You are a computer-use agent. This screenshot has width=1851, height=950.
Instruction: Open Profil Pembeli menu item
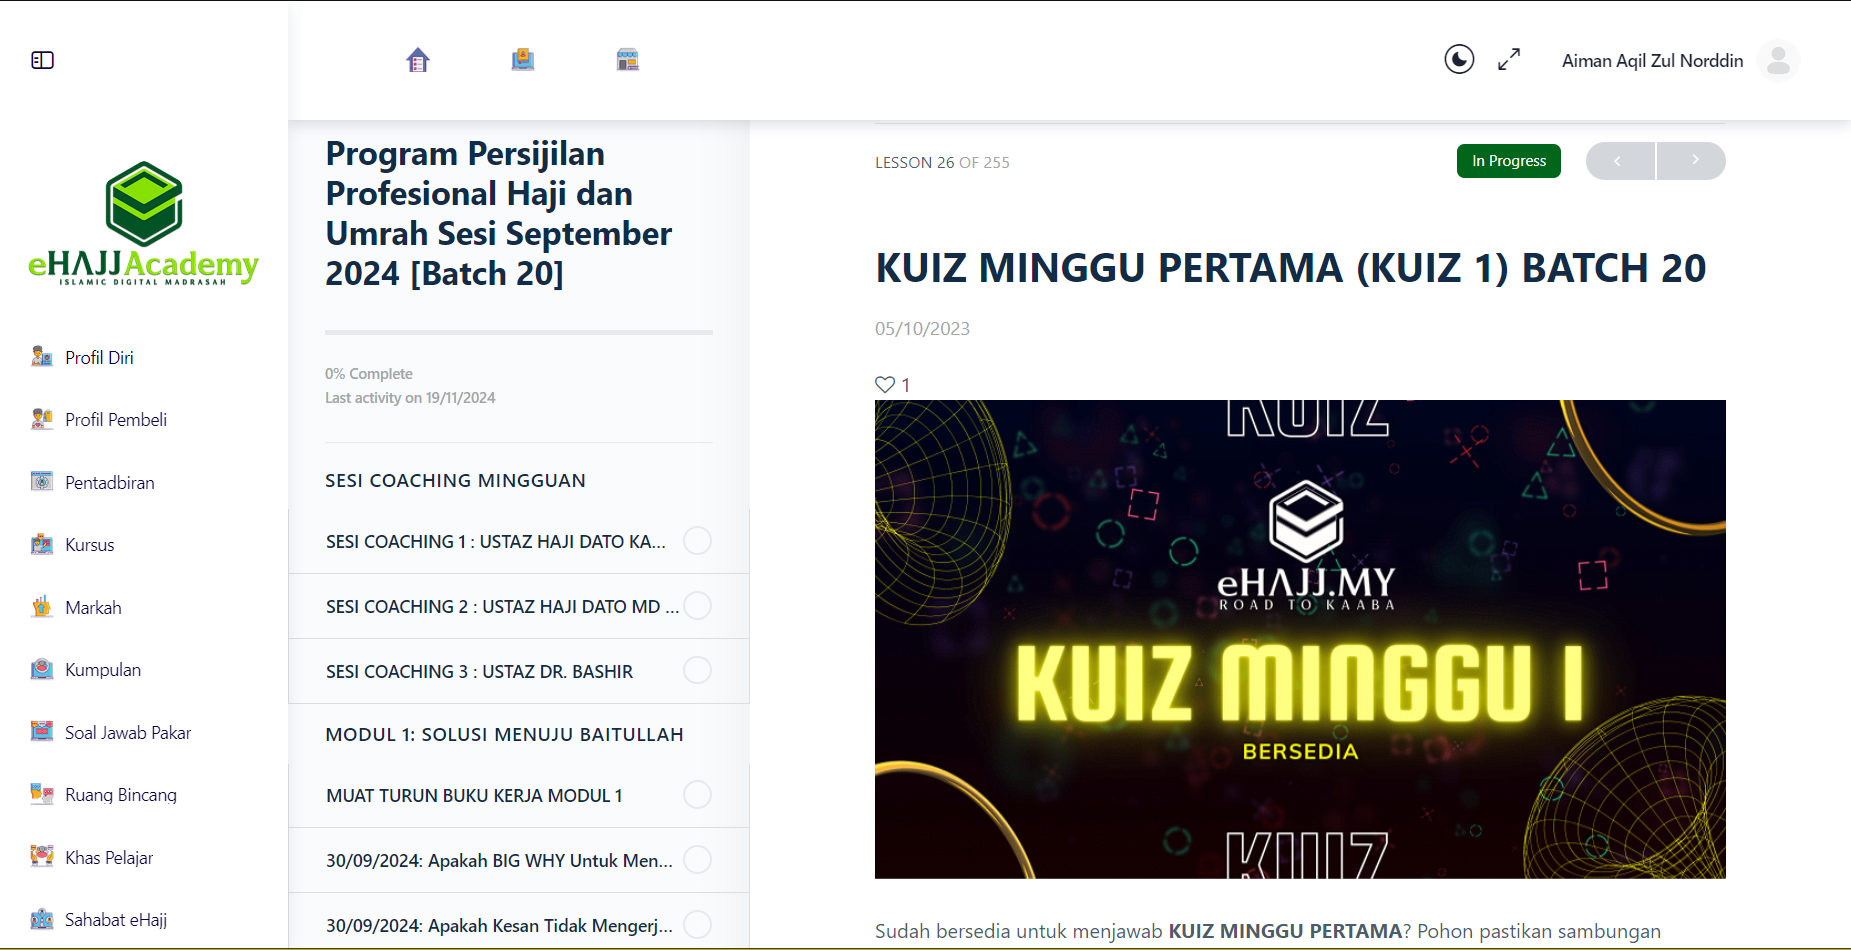tap(116, 420)
